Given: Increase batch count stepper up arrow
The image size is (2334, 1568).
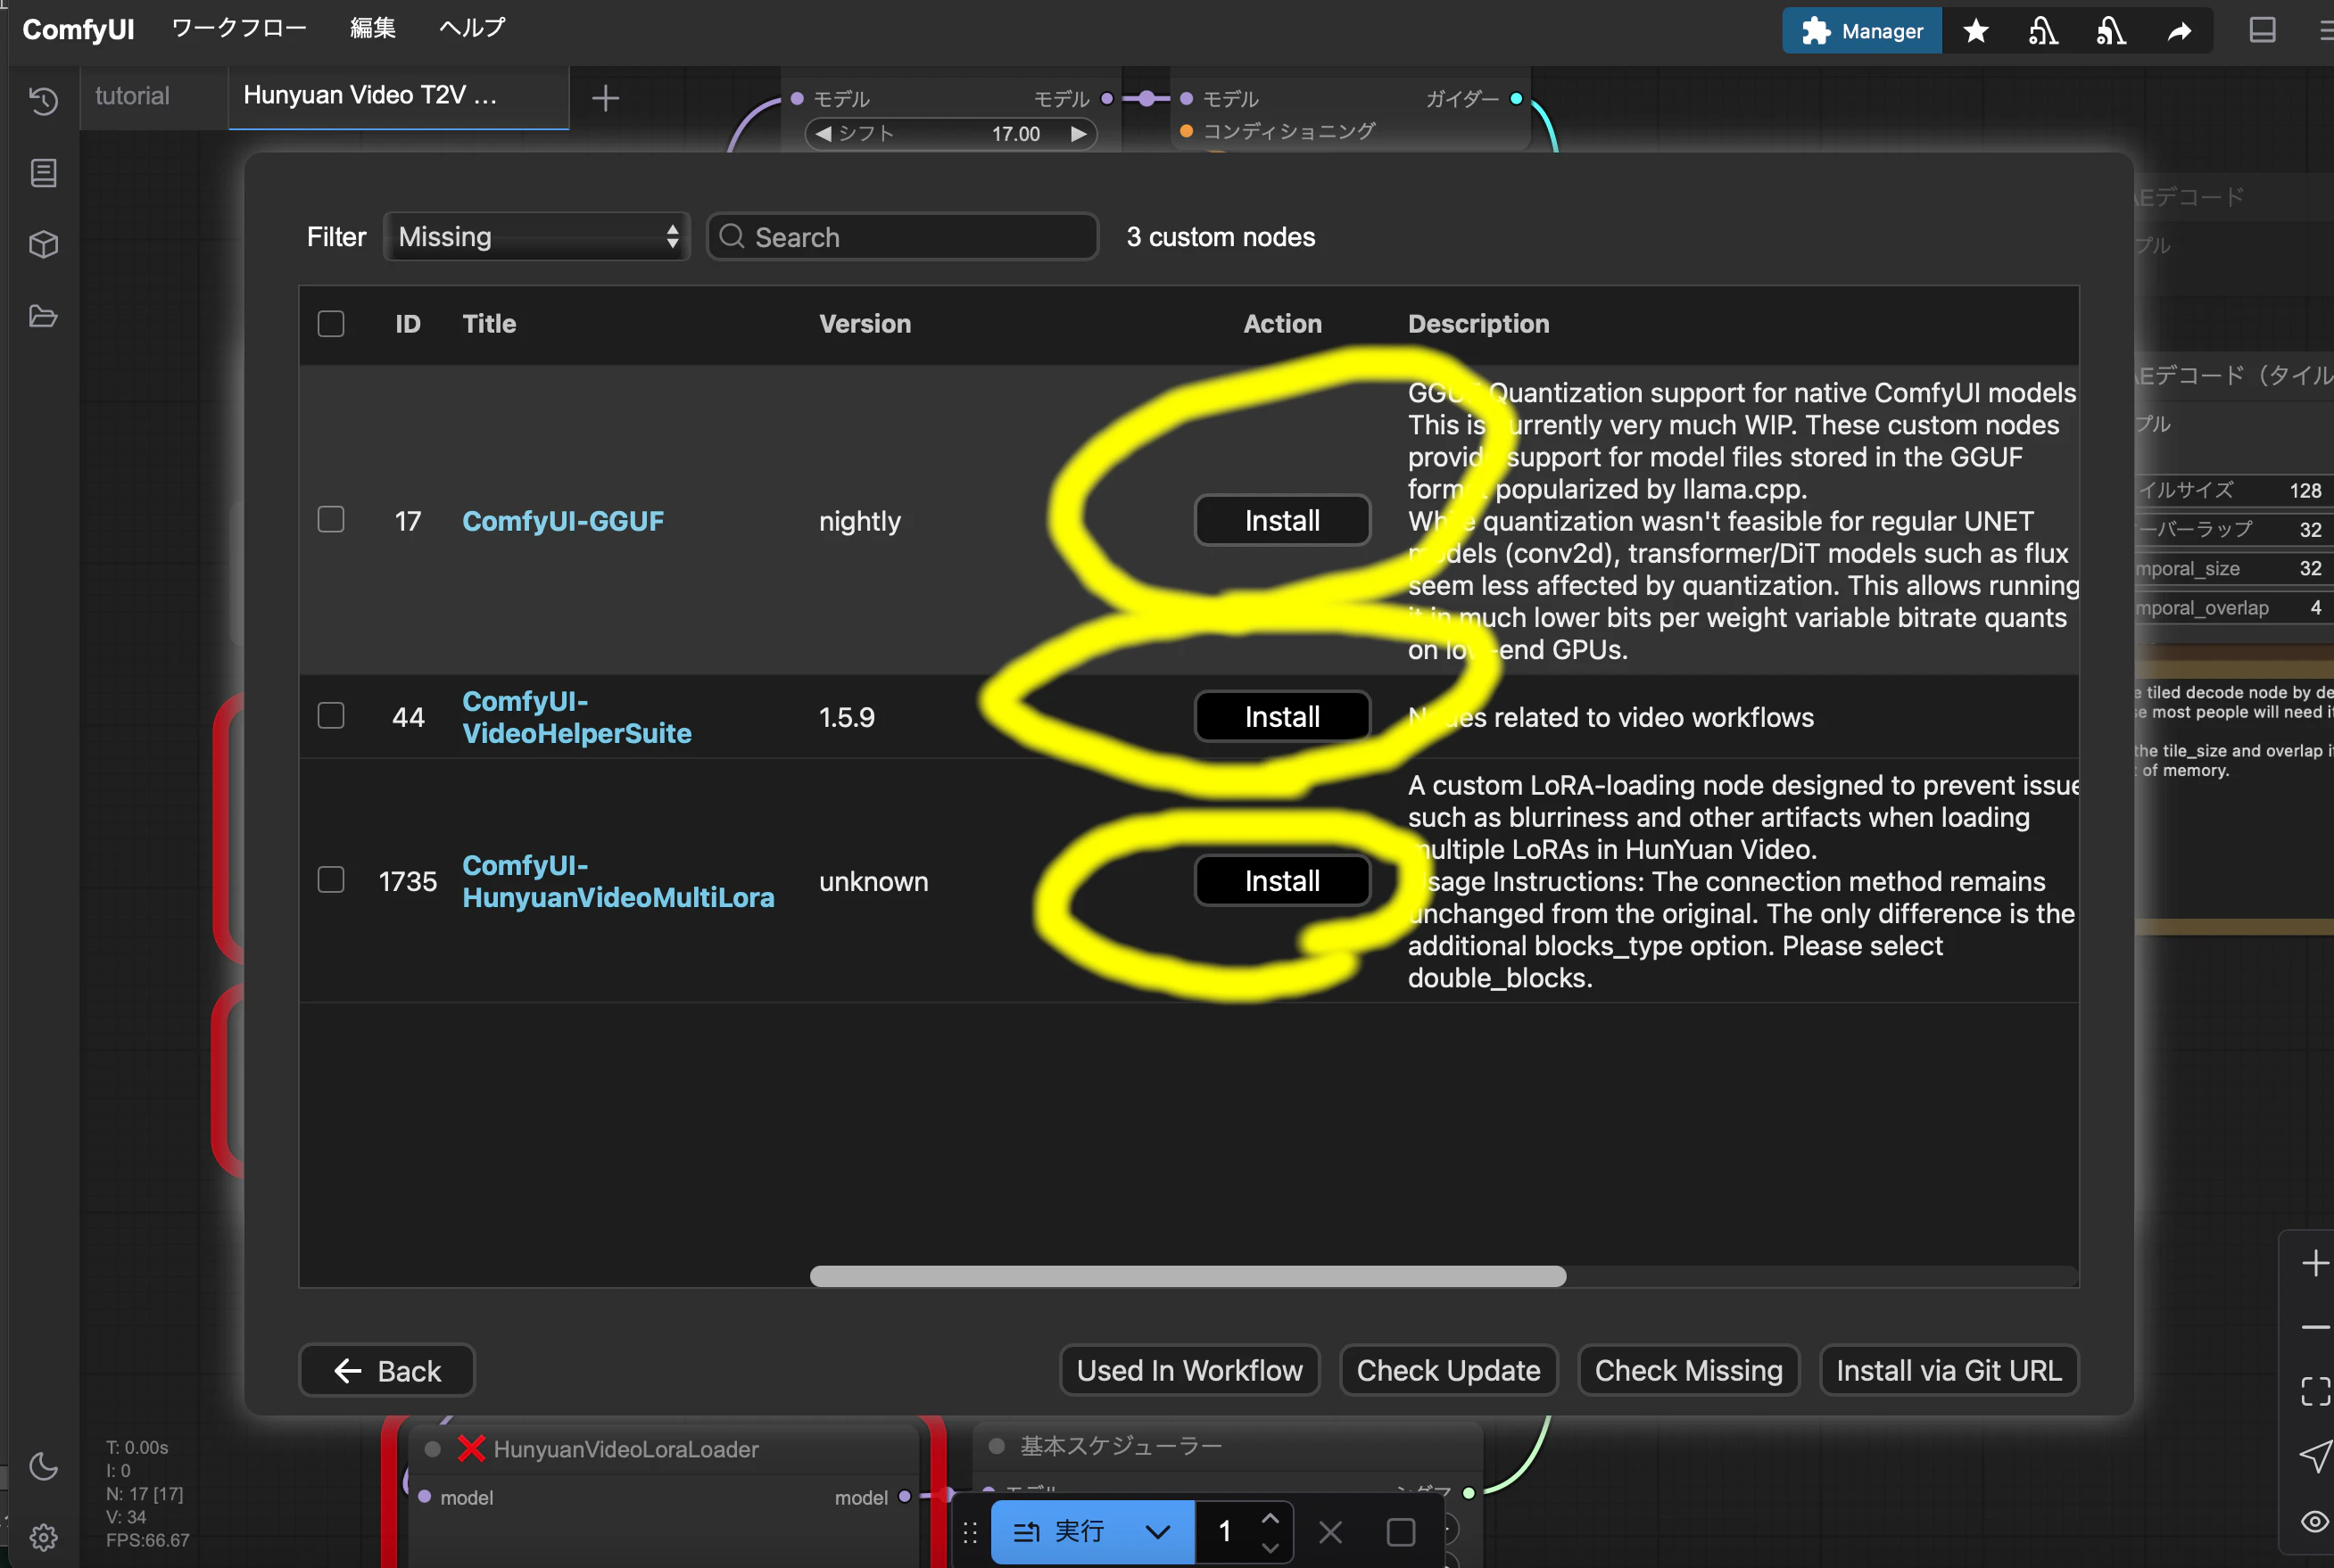Looking at the screenshot, I should [x=1270, y=1518].
